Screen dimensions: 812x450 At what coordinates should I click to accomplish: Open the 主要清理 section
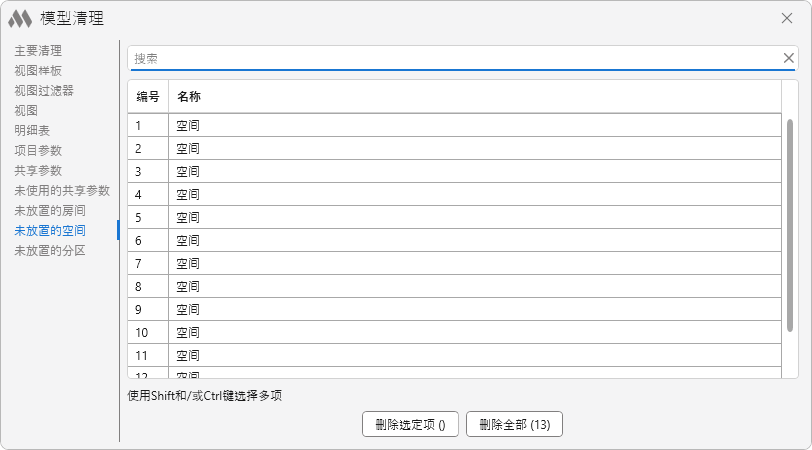(x=38, y=50)
